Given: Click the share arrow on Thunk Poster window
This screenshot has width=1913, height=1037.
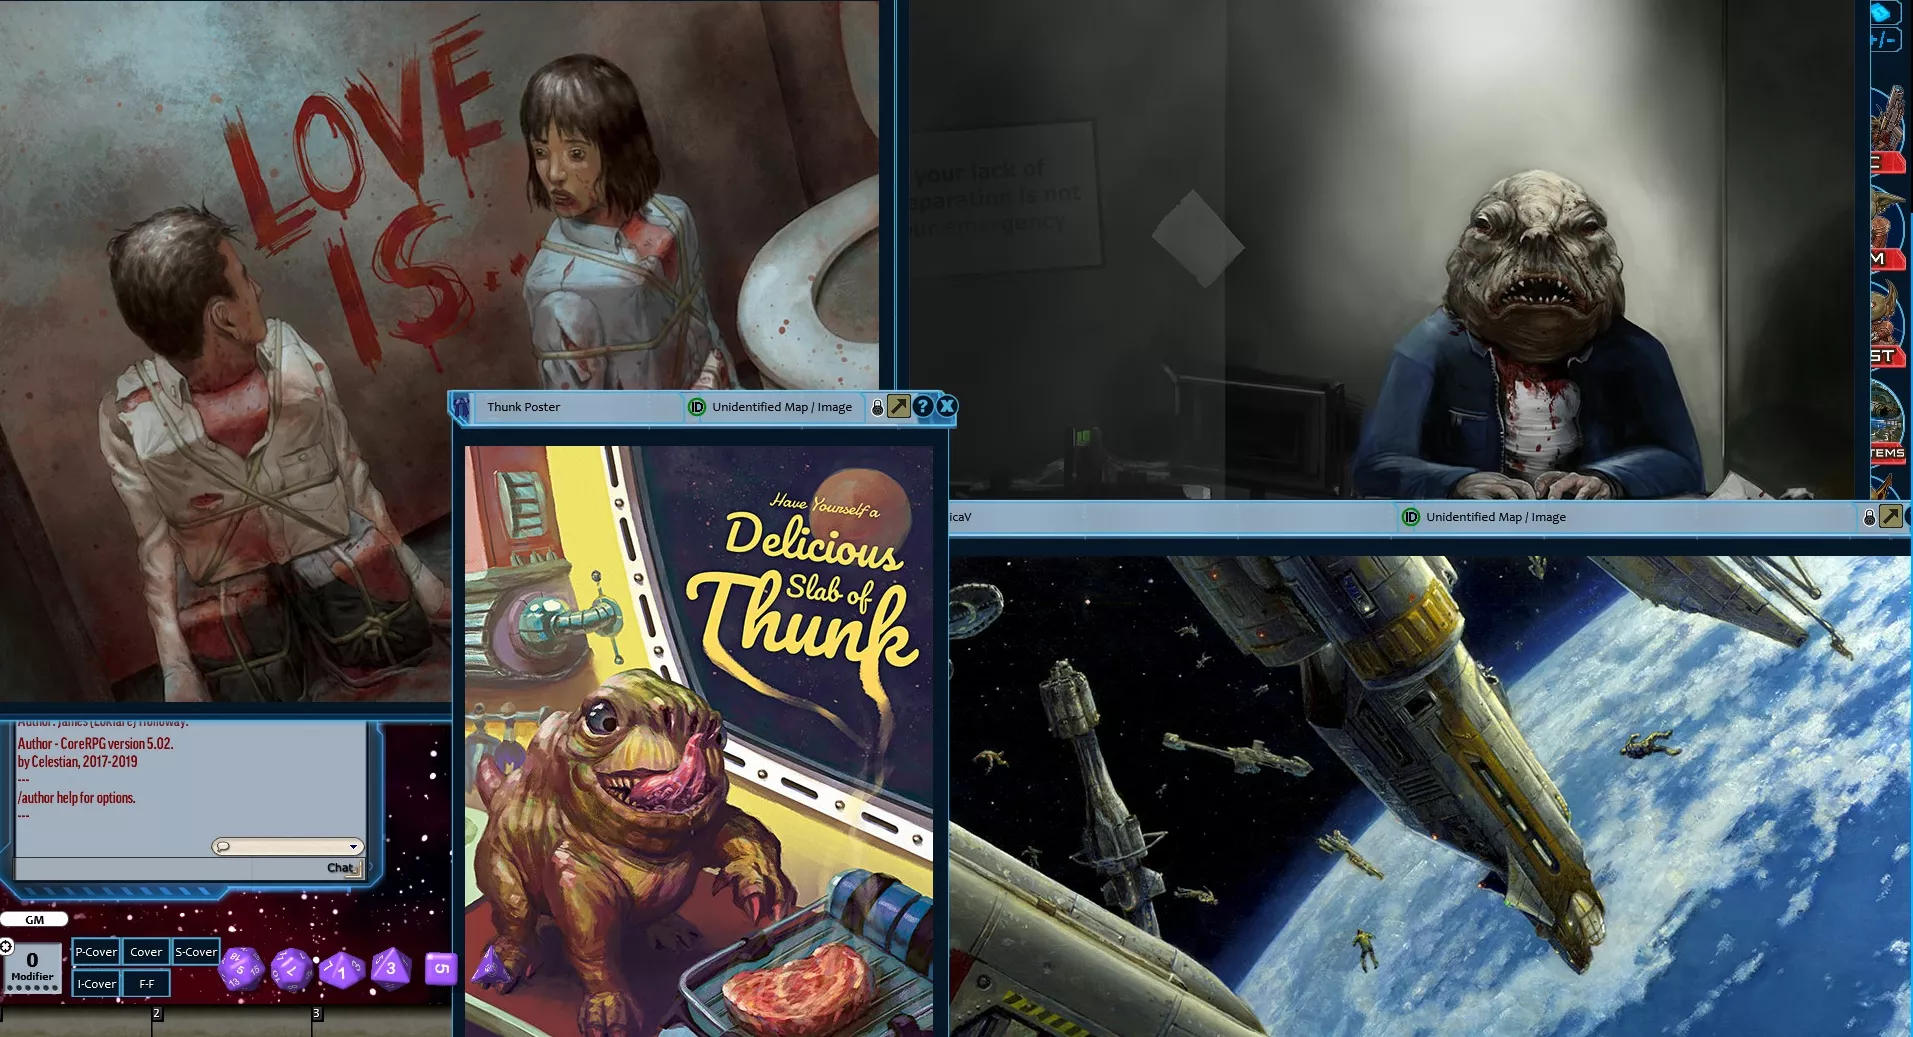Looking at the screenshot, I should tap(899, 406).
